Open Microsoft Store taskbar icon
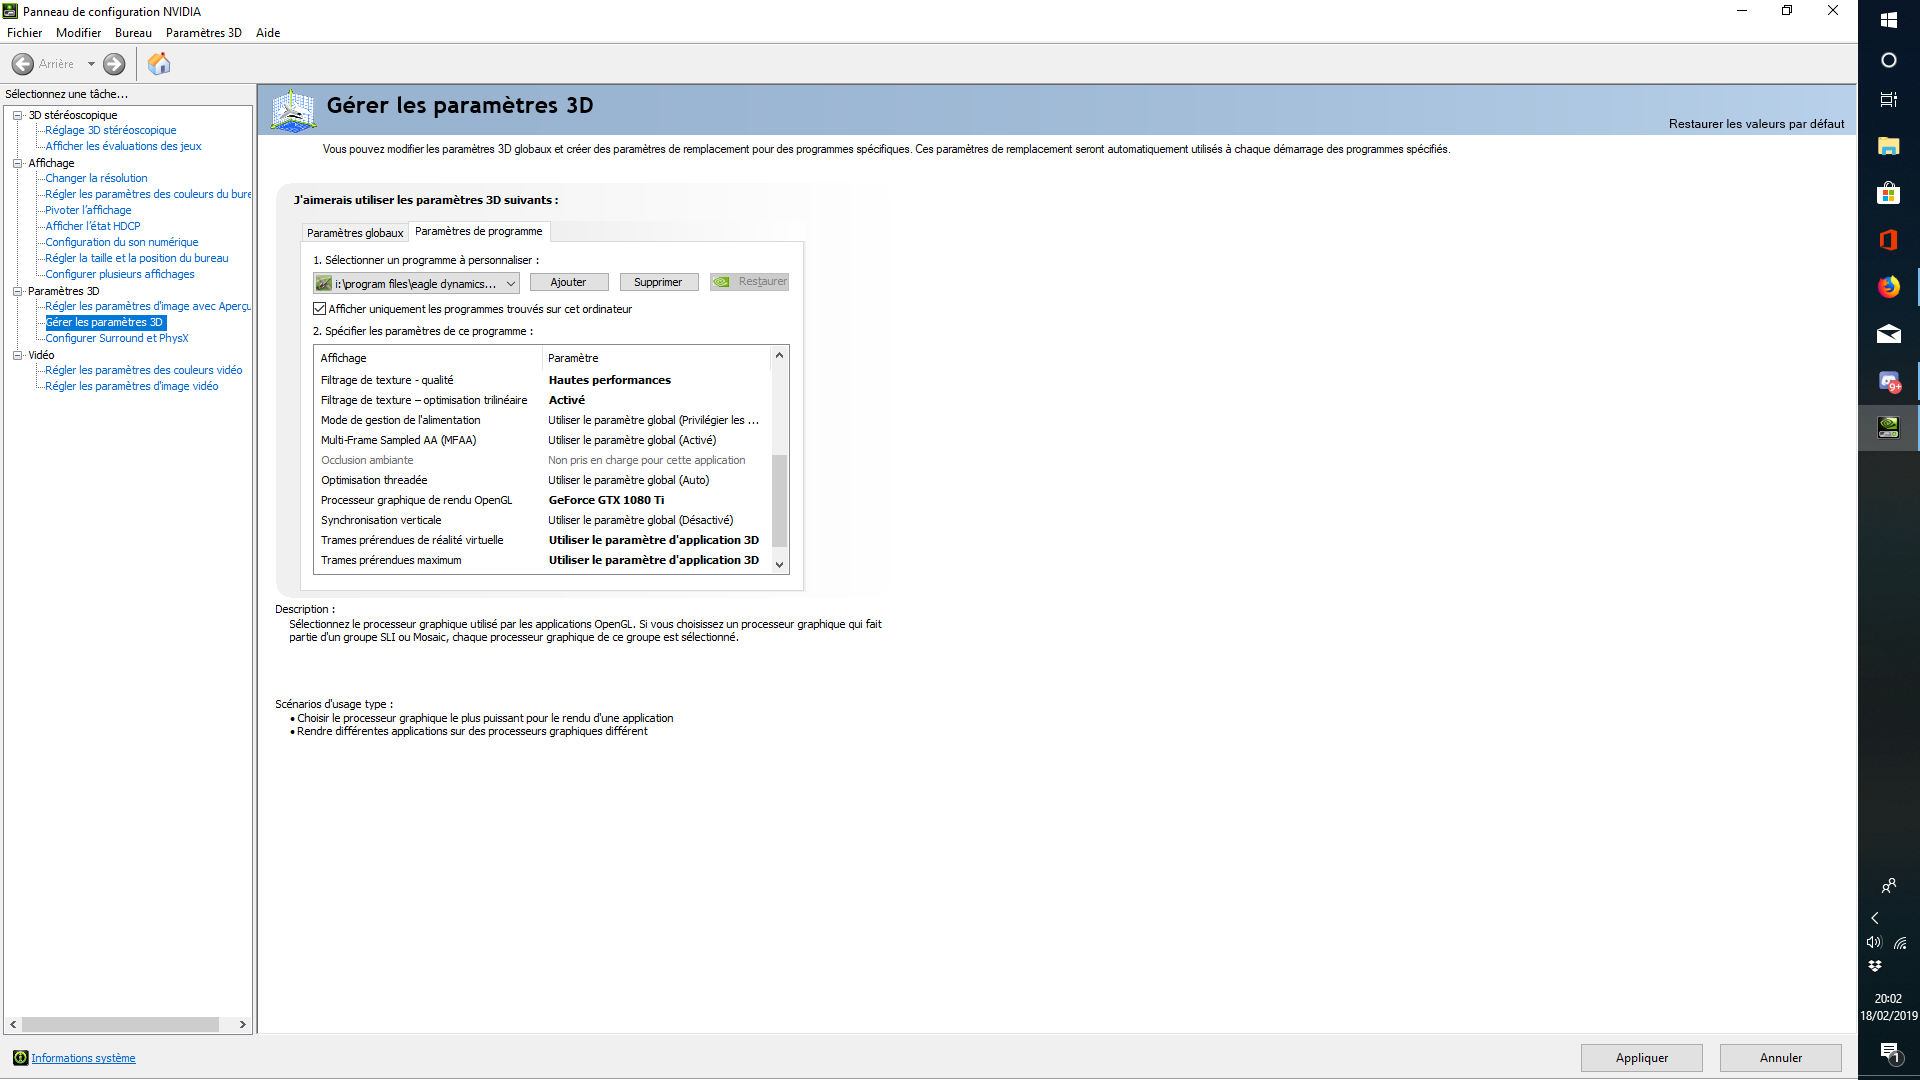 [1889, 194]
